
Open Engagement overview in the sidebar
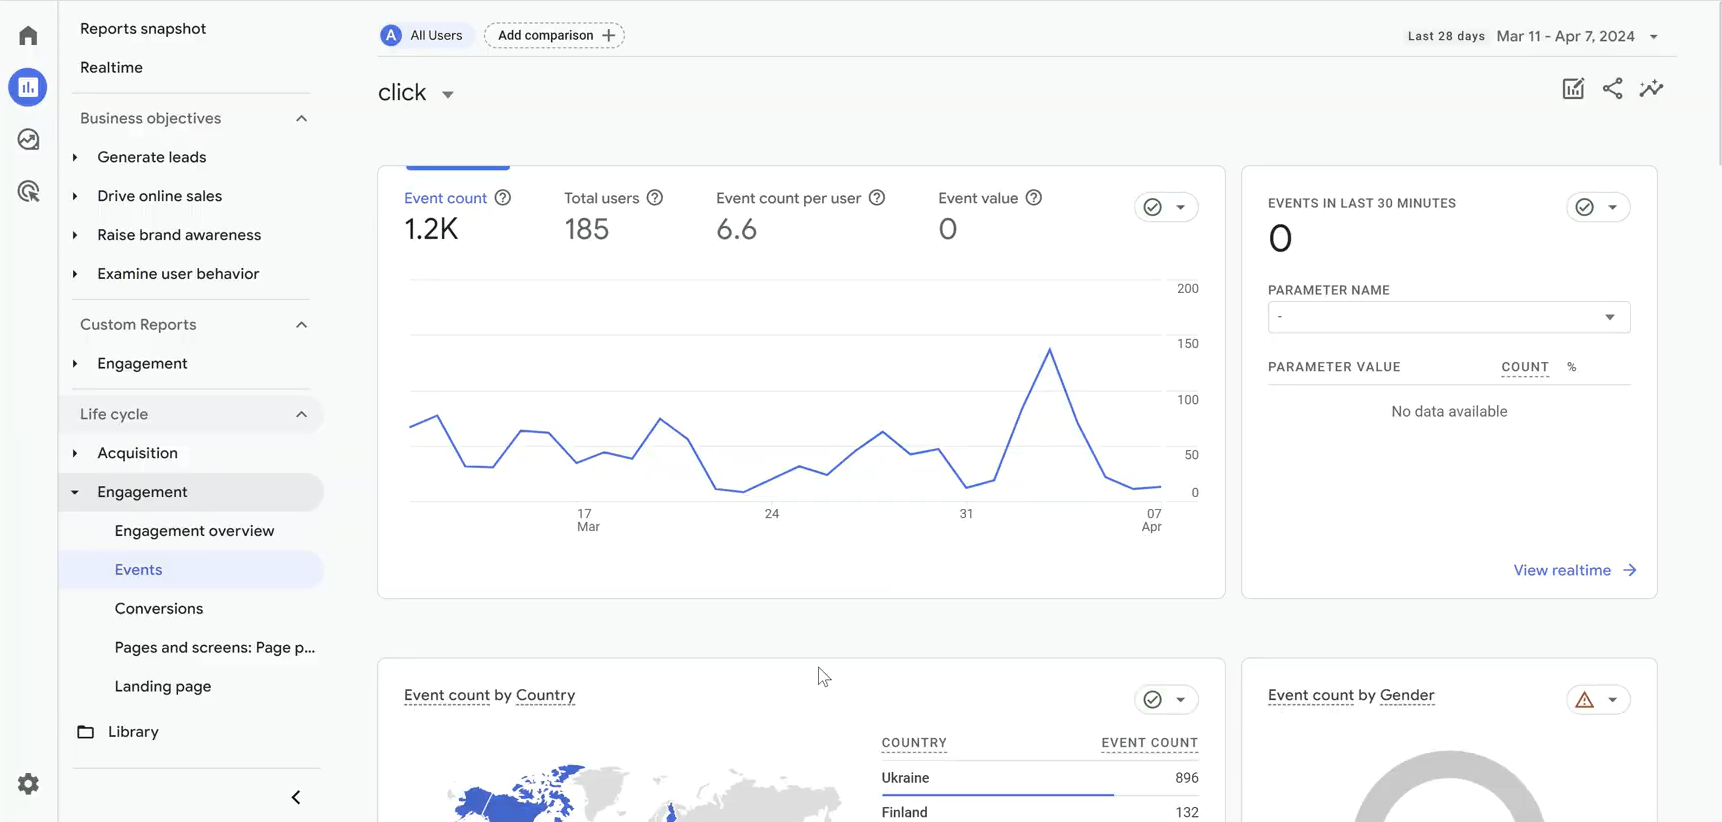[x=194, y=531]
